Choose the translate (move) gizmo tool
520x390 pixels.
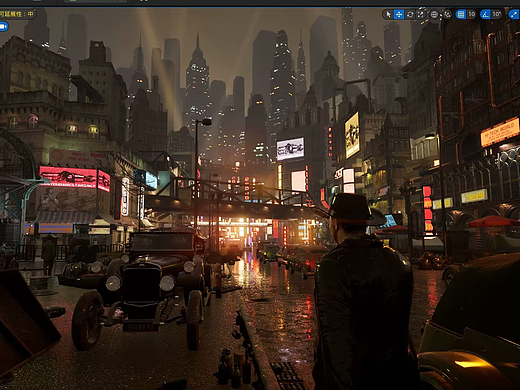point(399,14)
